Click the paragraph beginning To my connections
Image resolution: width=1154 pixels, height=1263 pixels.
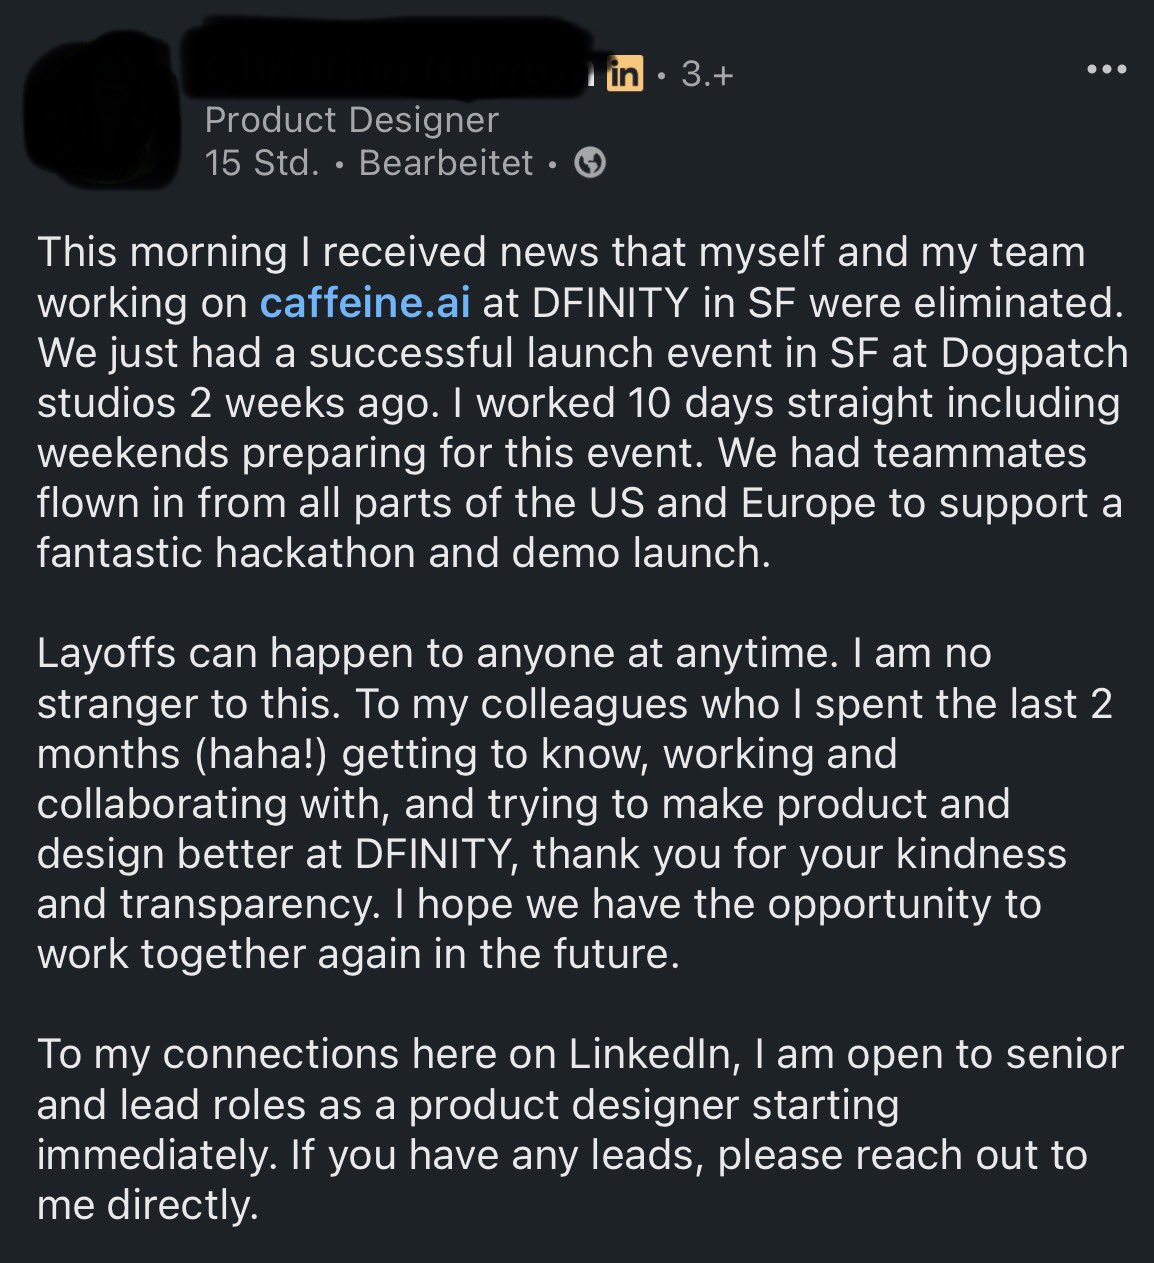[580, 1130]
